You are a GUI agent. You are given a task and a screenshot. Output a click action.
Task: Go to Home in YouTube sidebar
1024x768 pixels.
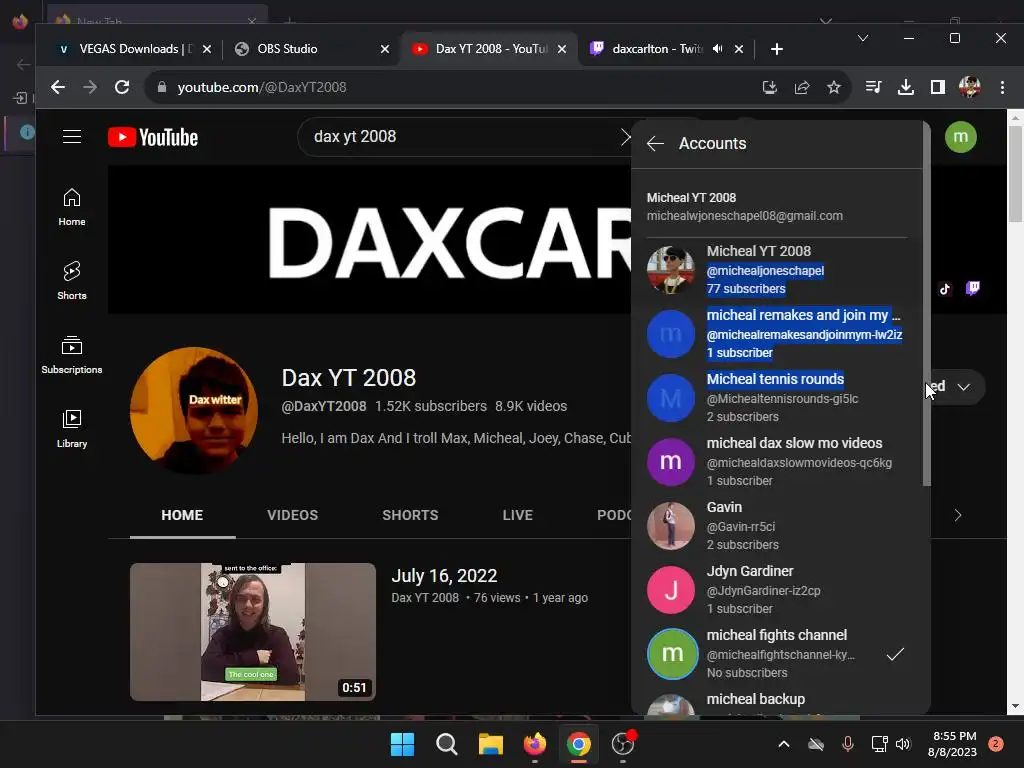[x=72, y=207]
